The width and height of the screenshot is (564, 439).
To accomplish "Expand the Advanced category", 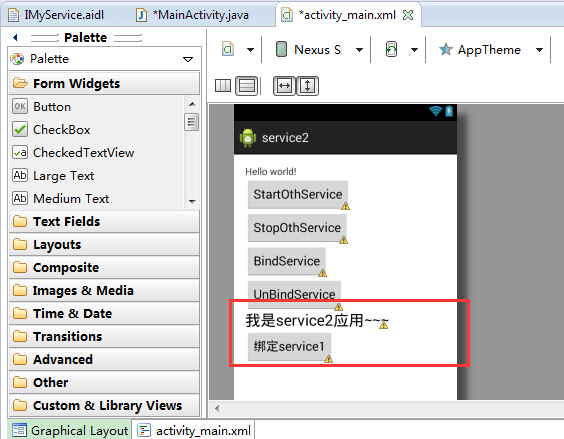I will (x=104, y=359).
